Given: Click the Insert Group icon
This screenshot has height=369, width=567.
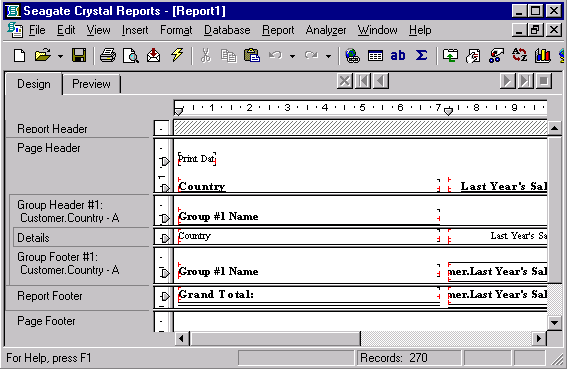Looking at the screenshot, I should (450, 56).
